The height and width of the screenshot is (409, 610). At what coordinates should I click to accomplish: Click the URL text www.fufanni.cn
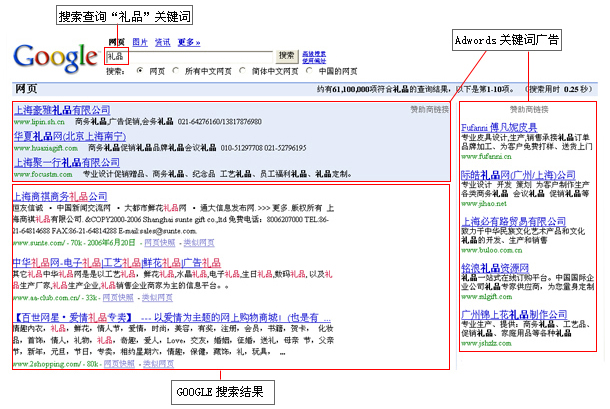486,156
